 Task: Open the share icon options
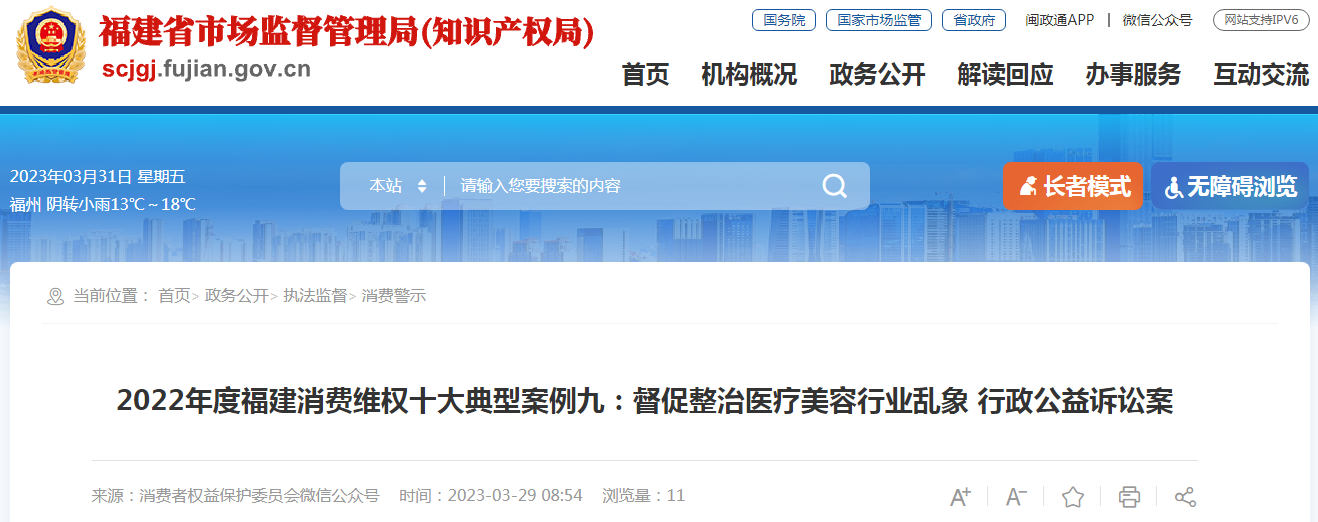1185,497
